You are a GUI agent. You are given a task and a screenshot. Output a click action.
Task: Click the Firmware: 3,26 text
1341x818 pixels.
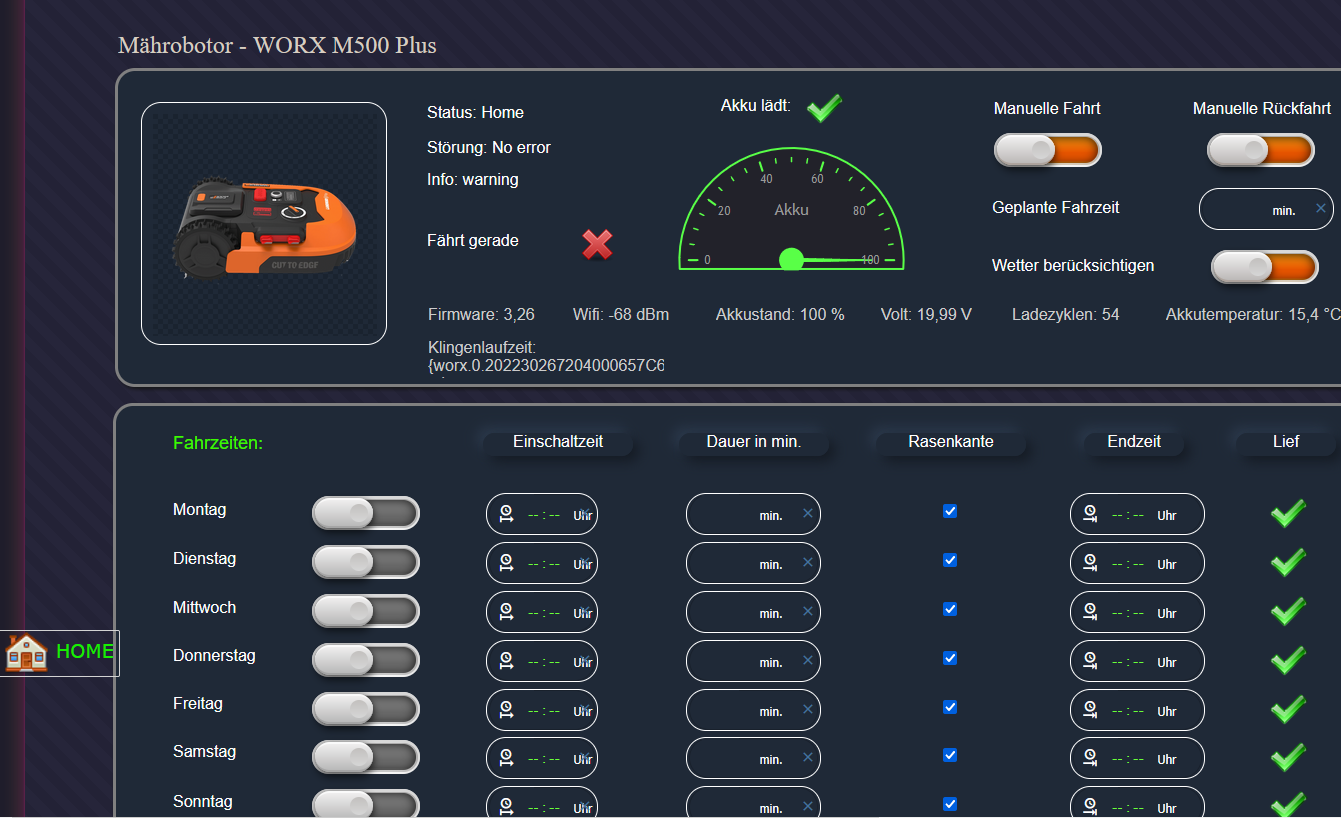pyautogui.click(x=481, y=315)
